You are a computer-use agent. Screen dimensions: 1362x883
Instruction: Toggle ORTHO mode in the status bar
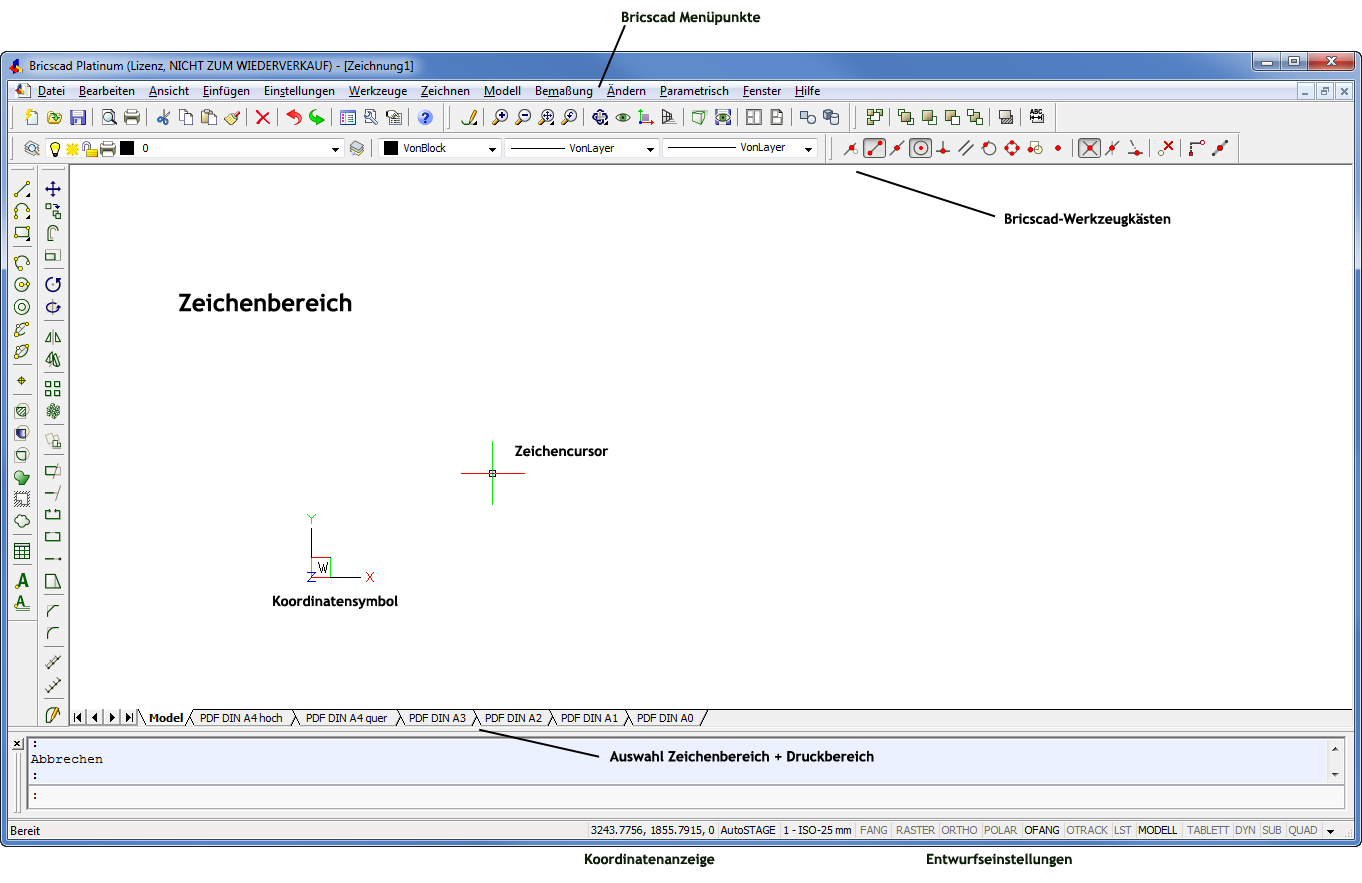pyautogui.click(x=959, y=830)
